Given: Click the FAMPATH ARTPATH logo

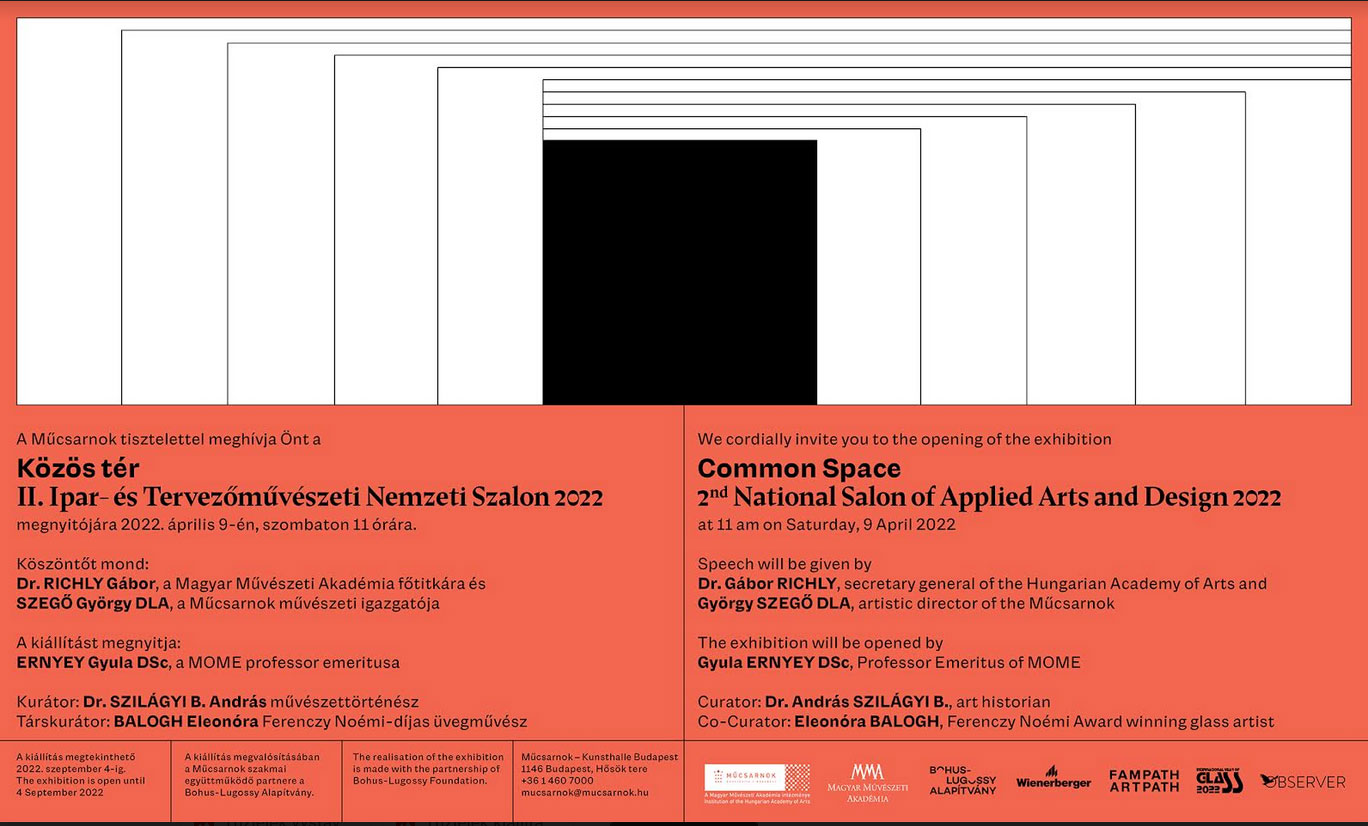Looking at the screenshot, I should pyautogui.click(x=1144, y=781).
